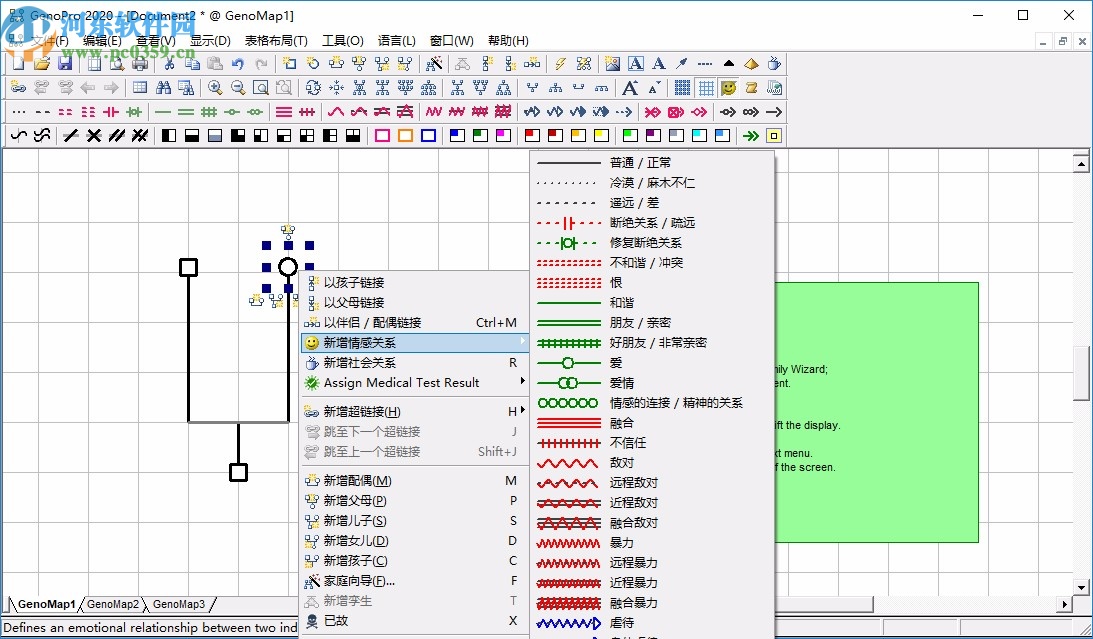
Task: Click the Zoom In magnifier icon
Action: point(216,87)
